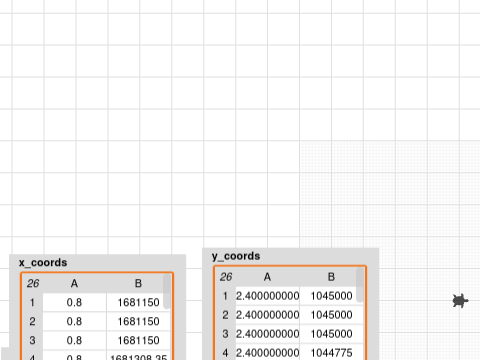Image resolution: width=480 pixels, height=360 pixels.
Task: Select column B header in x_coords table
Action: click(x=138, y=284)
